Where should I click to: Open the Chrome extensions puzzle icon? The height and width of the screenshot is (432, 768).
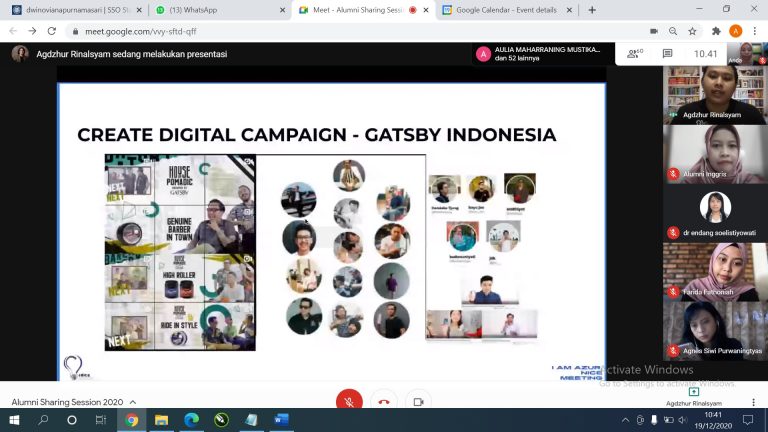[x=716, y=31]
